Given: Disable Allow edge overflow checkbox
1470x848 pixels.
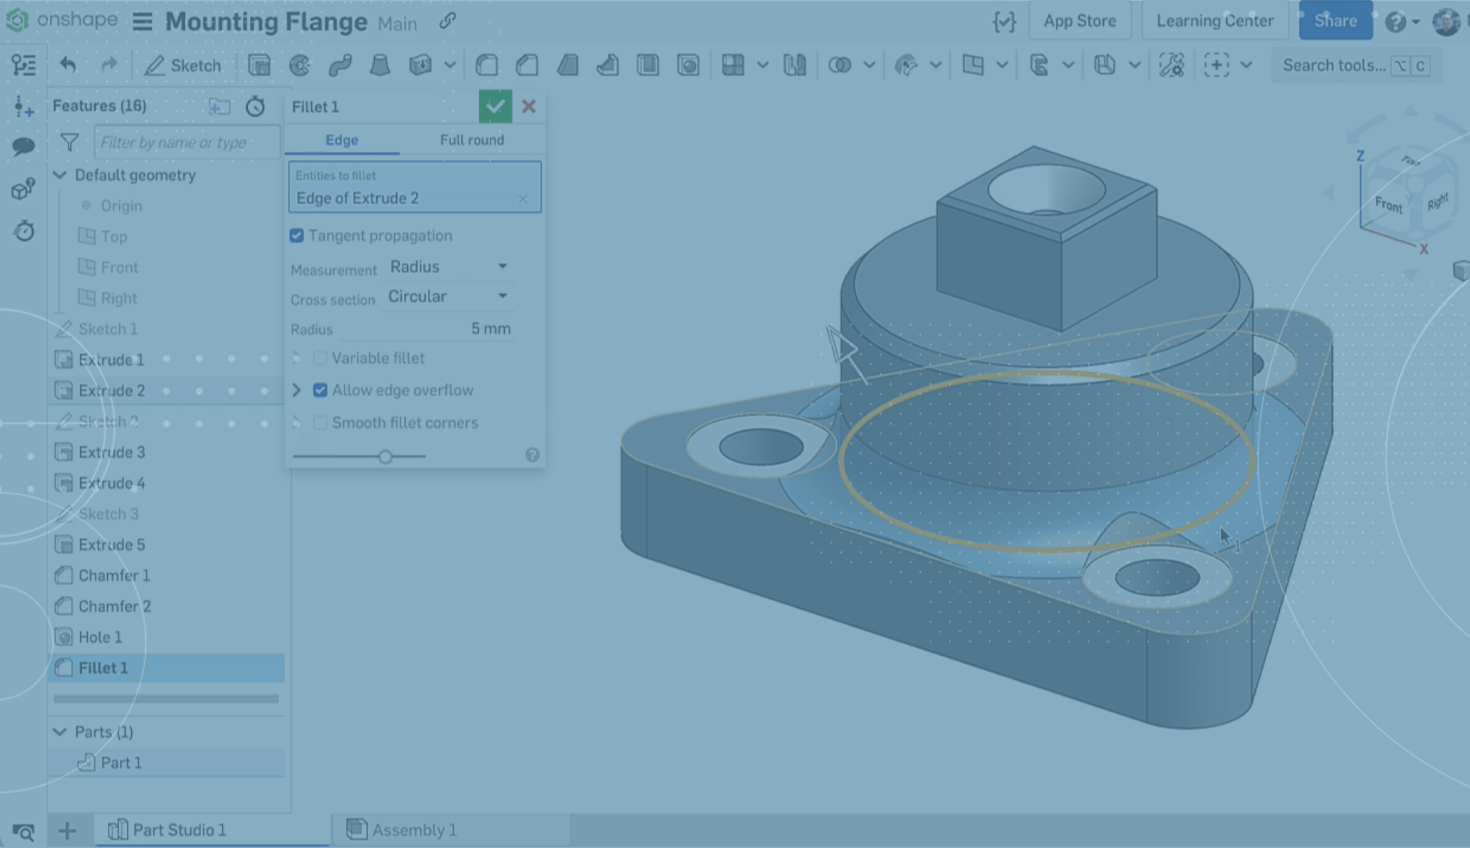Looking at the screenshot, I should click(x=320, y=390).
